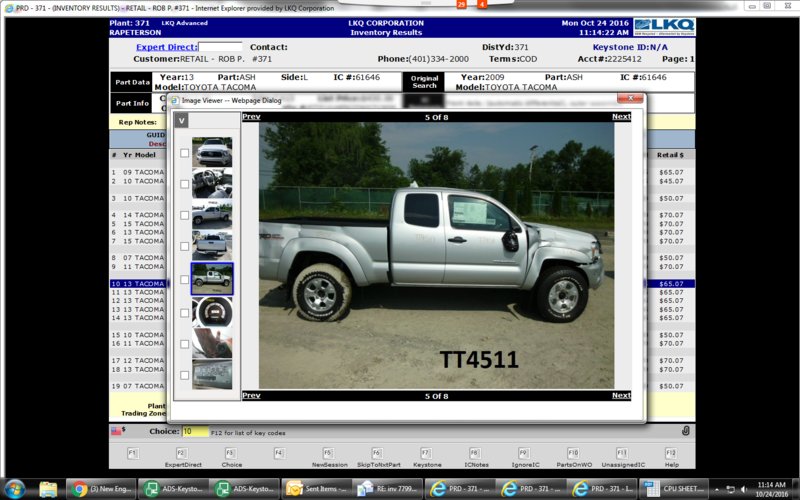Image resolution: width=800 pixels, height=500 pixels.
Task: Open the speedometer gauge thumbnail
Action: [x=212, y=311]
